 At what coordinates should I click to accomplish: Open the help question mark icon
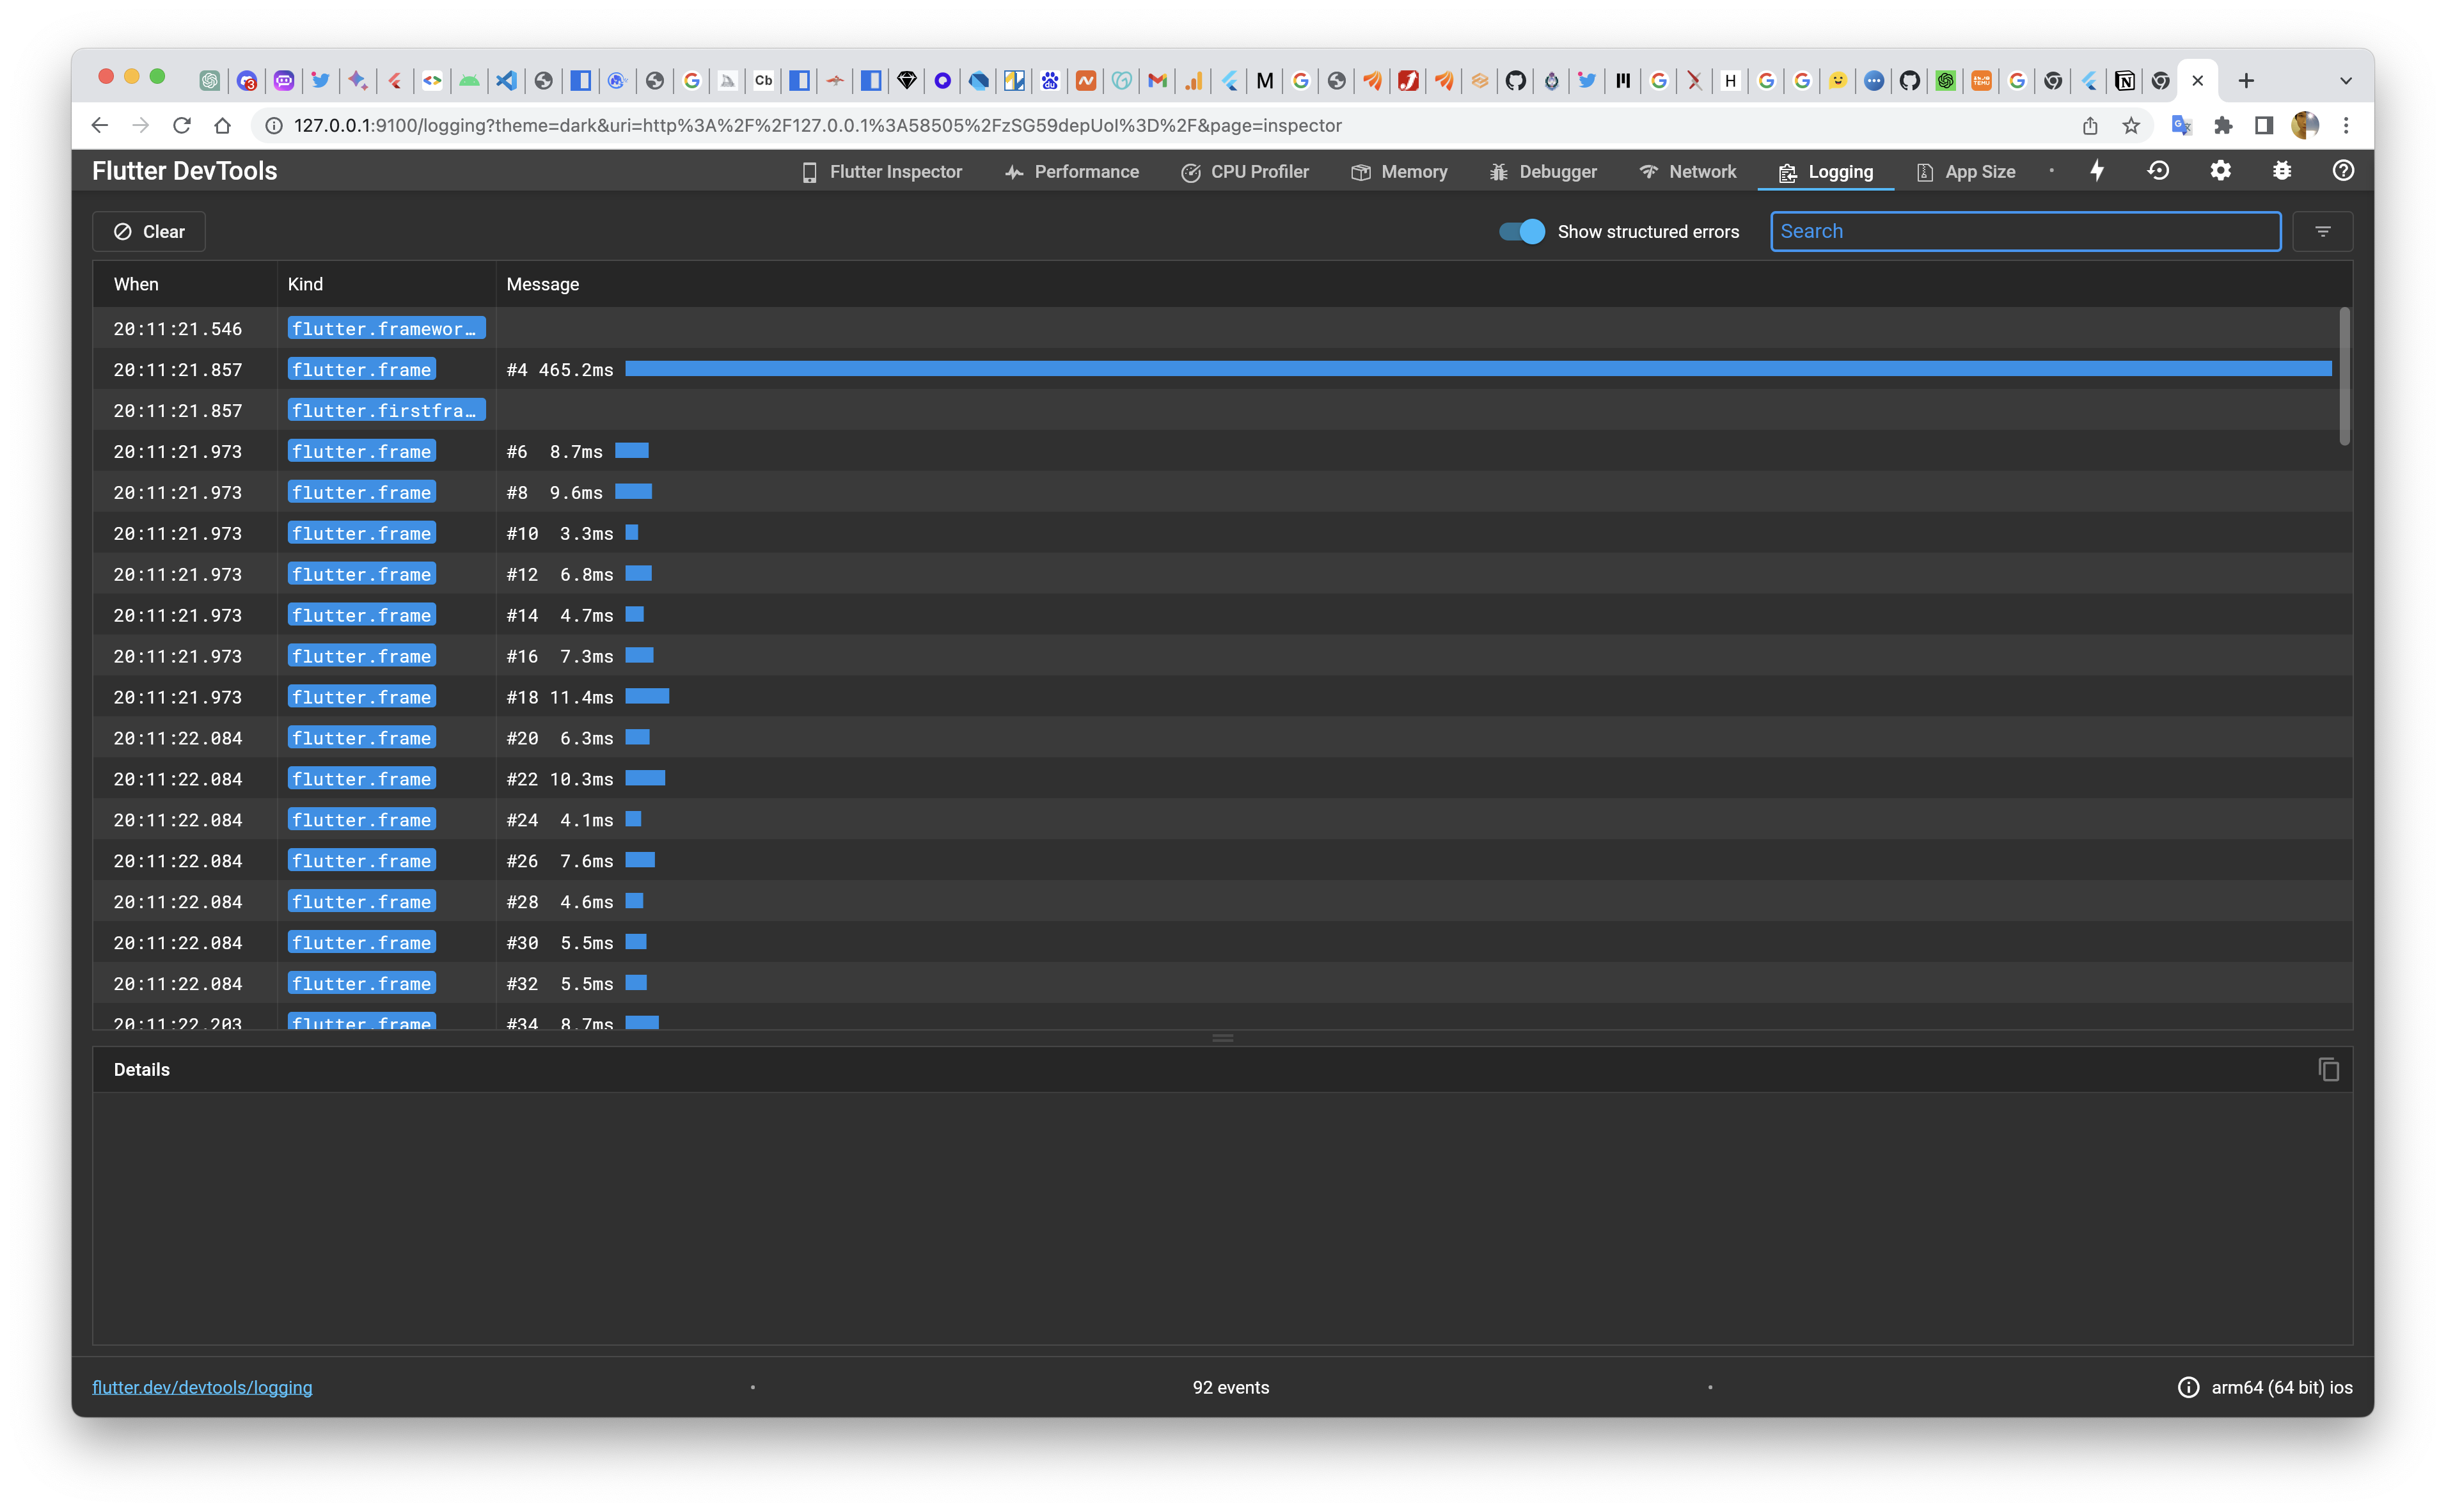(x=2343, y=171)
